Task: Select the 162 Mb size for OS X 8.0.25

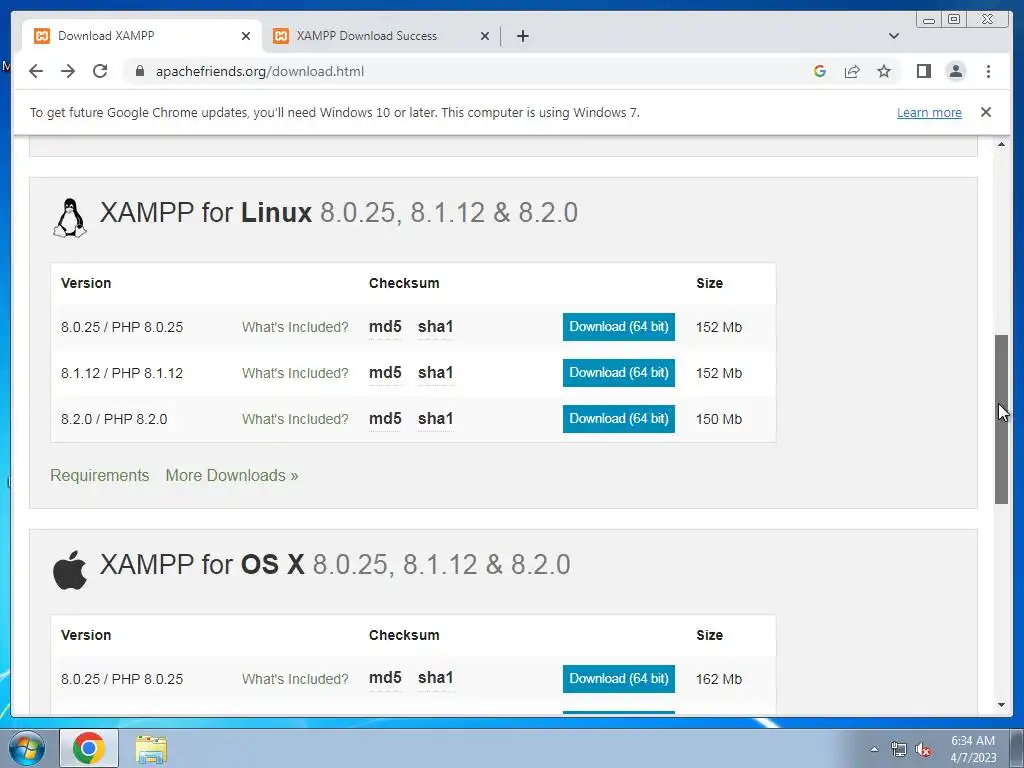Action: (719, 679)
